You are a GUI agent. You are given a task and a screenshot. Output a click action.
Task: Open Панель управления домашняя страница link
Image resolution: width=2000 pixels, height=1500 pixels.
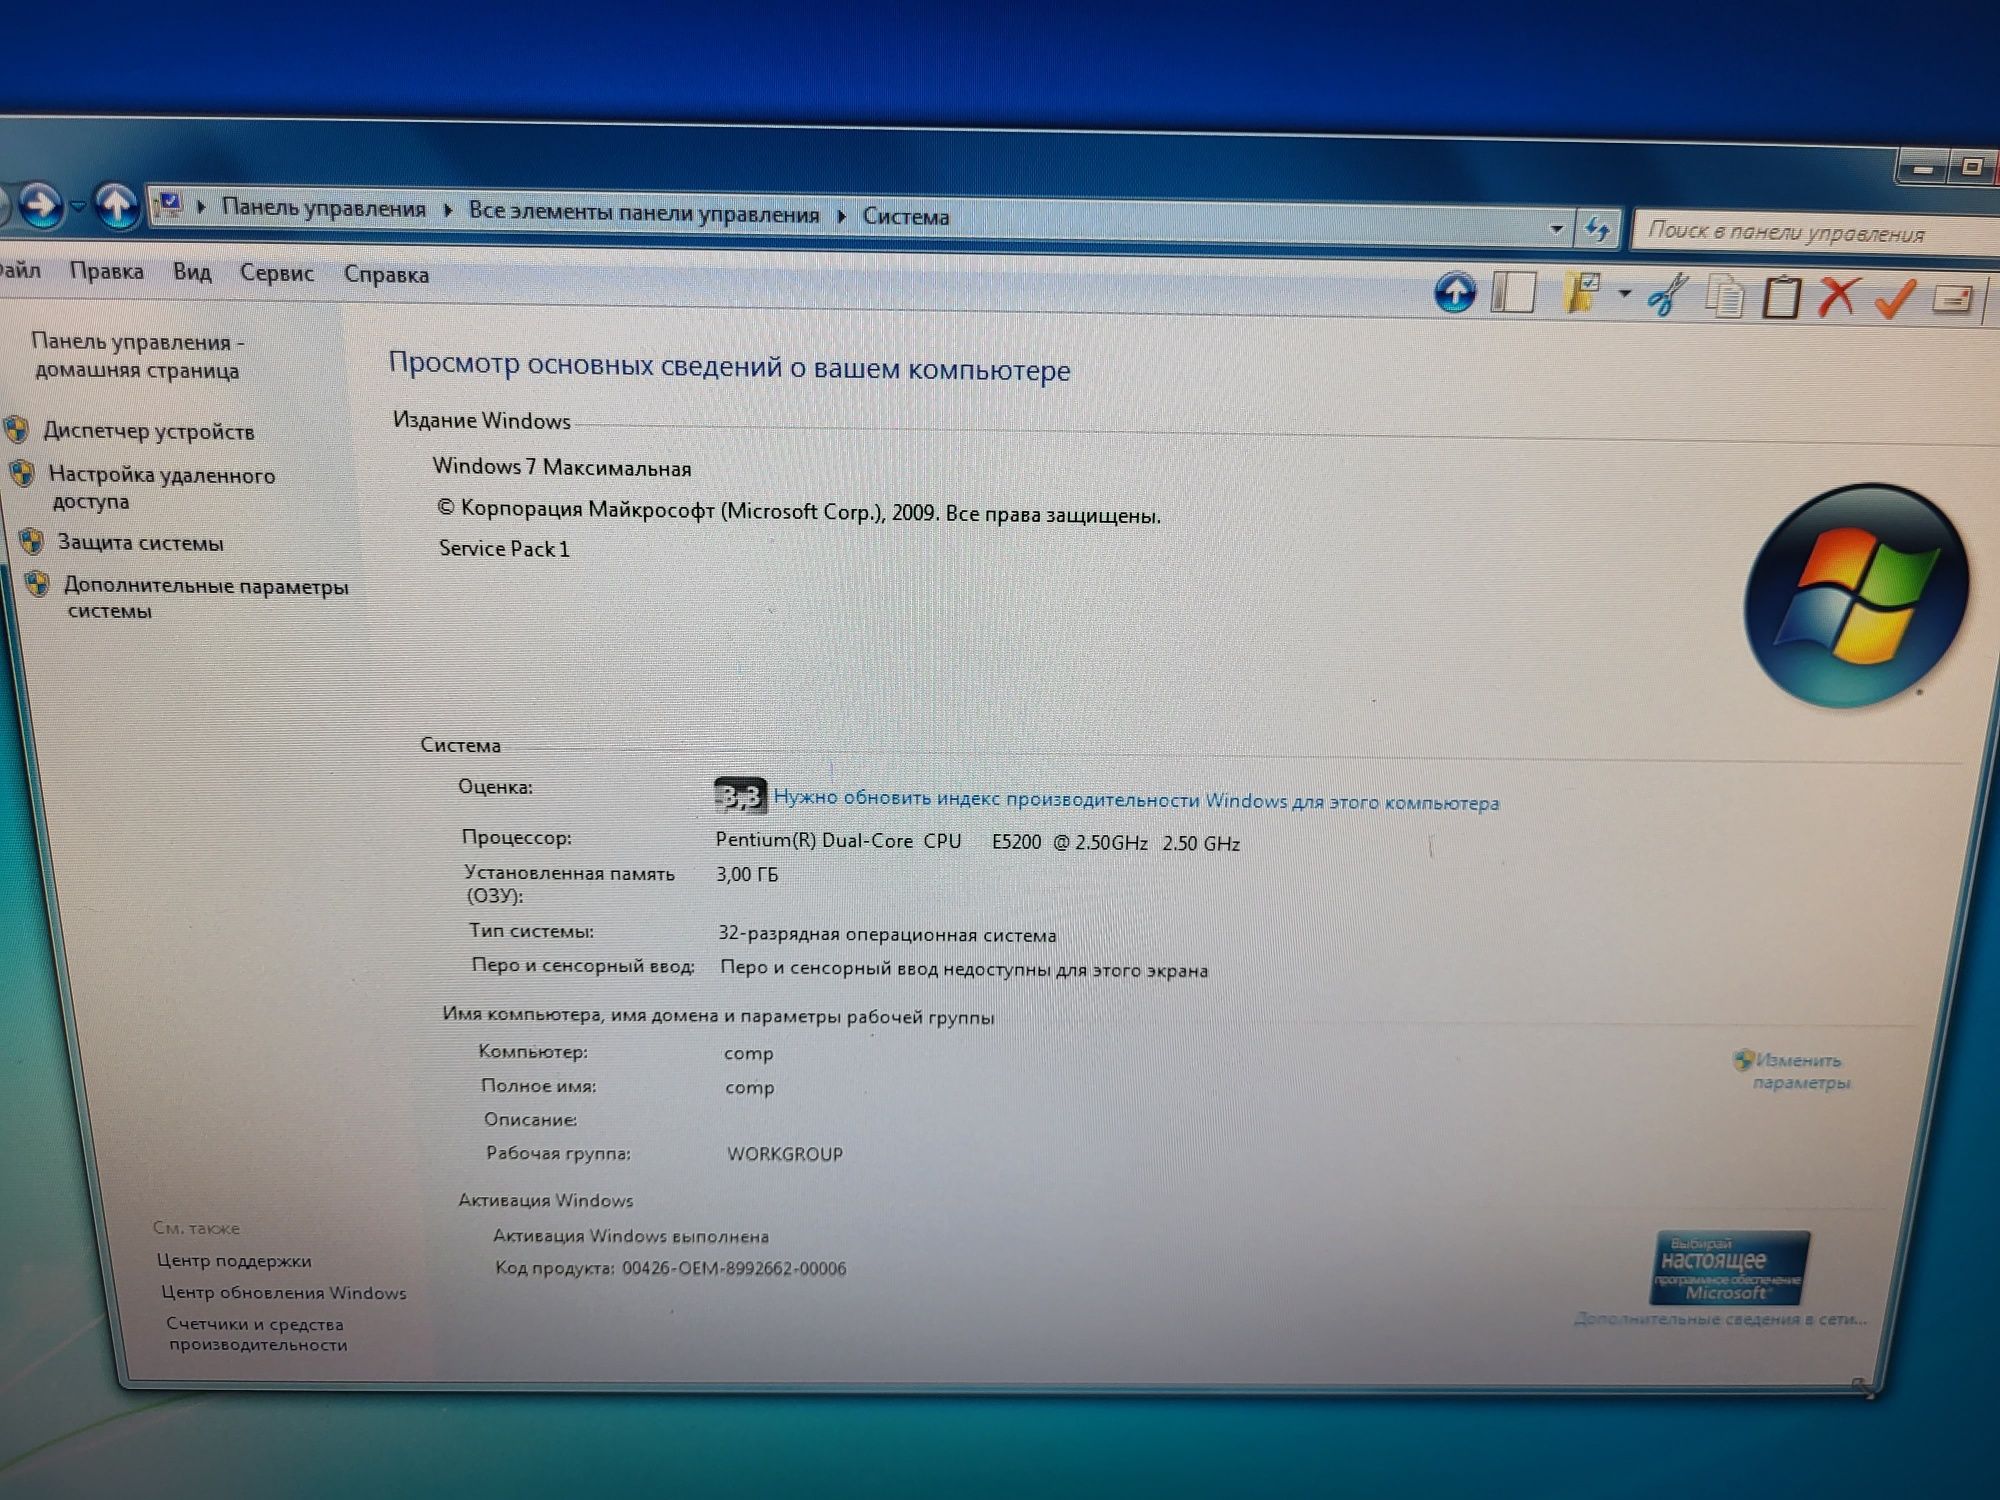coord(137,356)
